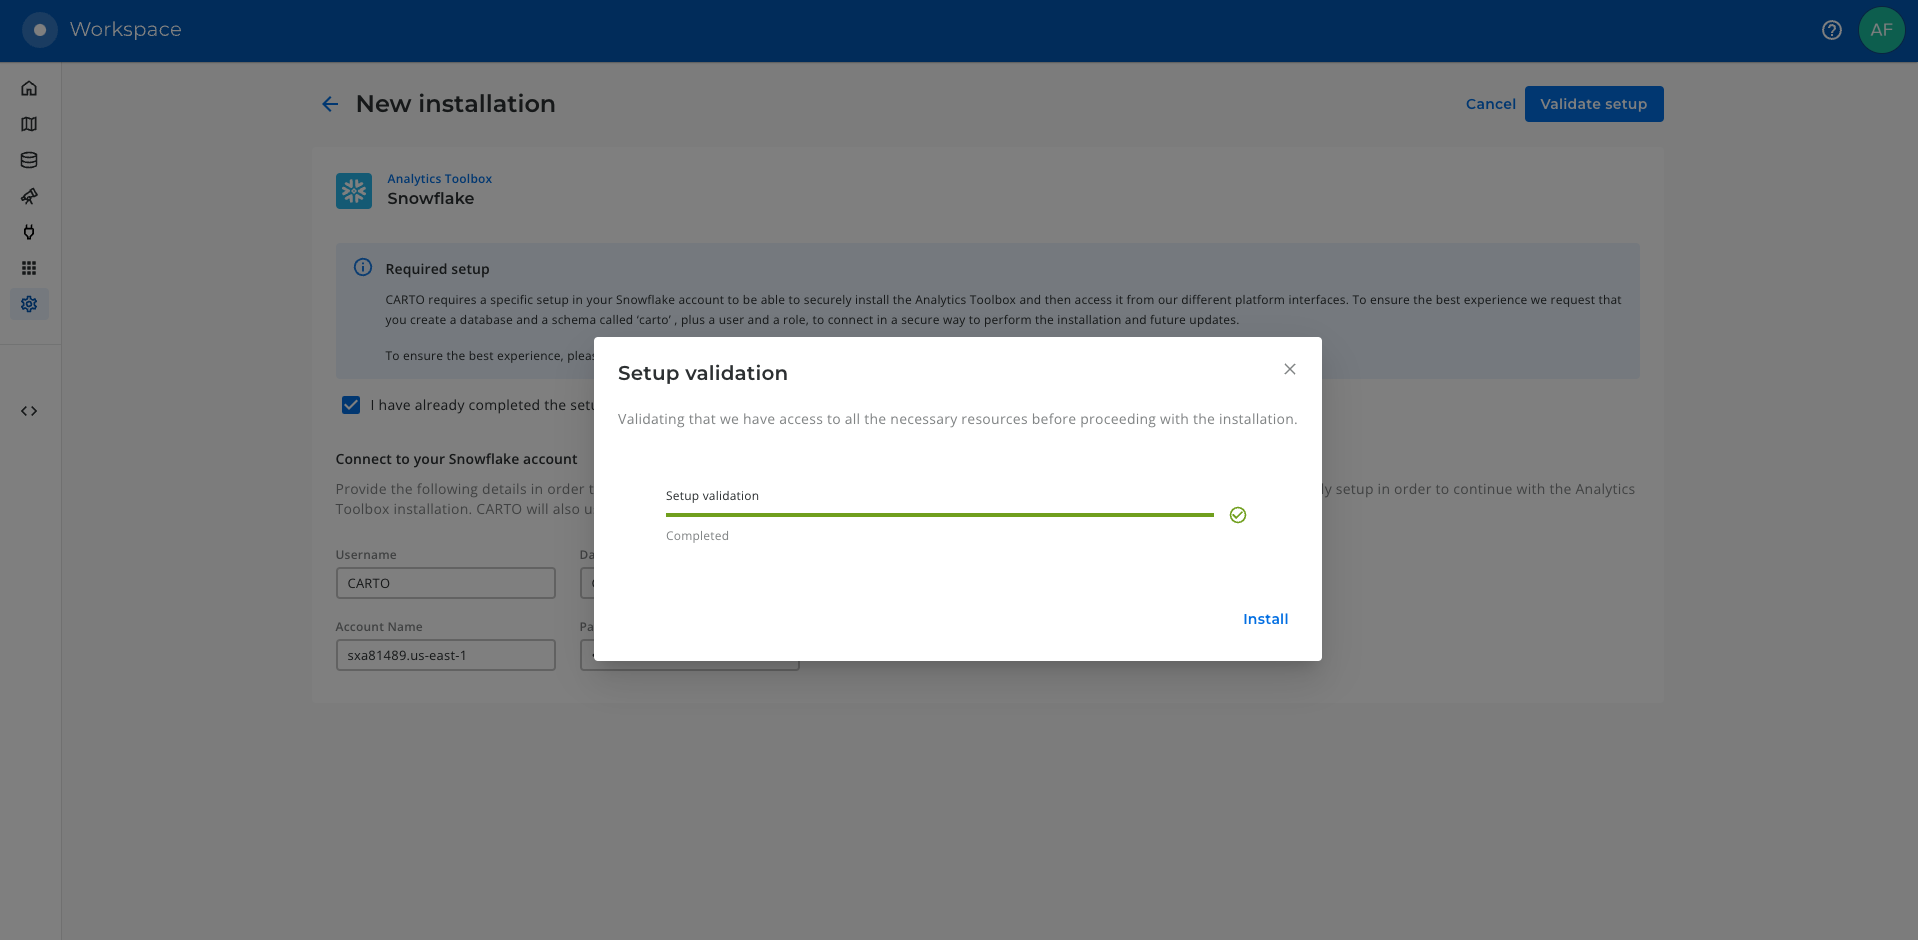Open the Data Explorer database icon
1918x940 pixels.
29,160
